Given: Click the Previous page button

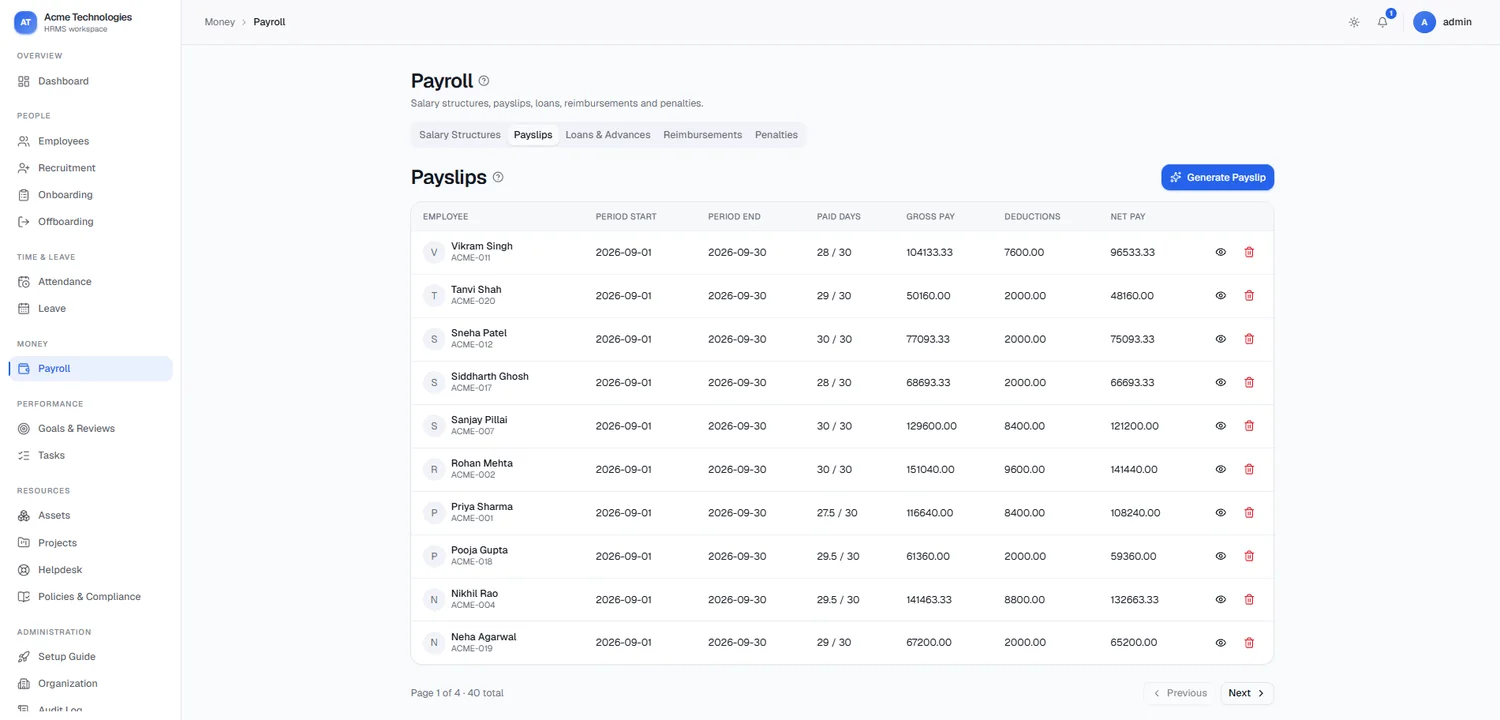Looking at the screenshot, I should [1180, 693].
